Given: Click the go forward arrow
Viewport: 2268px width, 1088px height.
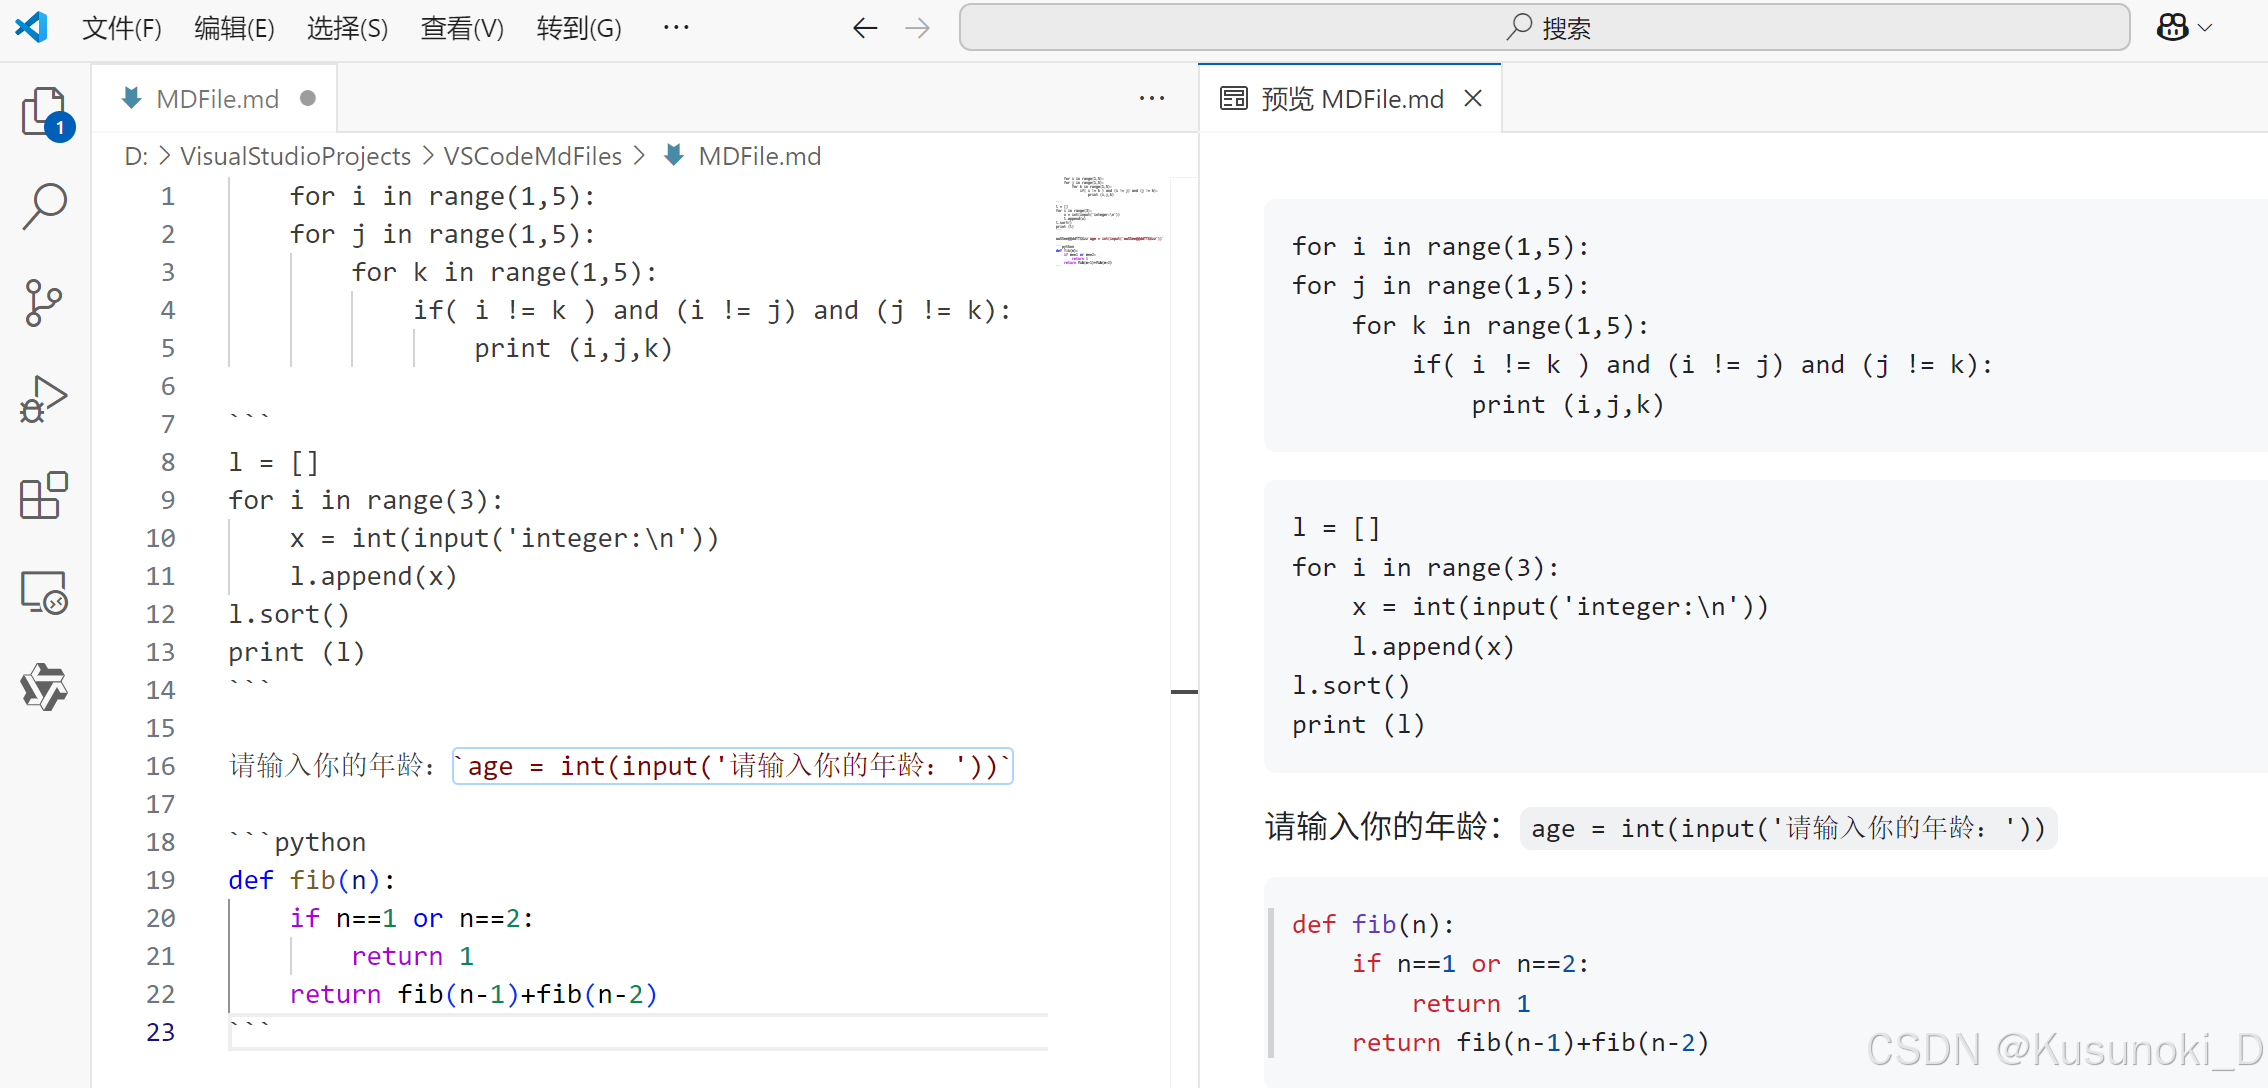Looking at the screenshot, I should point(917,28).
